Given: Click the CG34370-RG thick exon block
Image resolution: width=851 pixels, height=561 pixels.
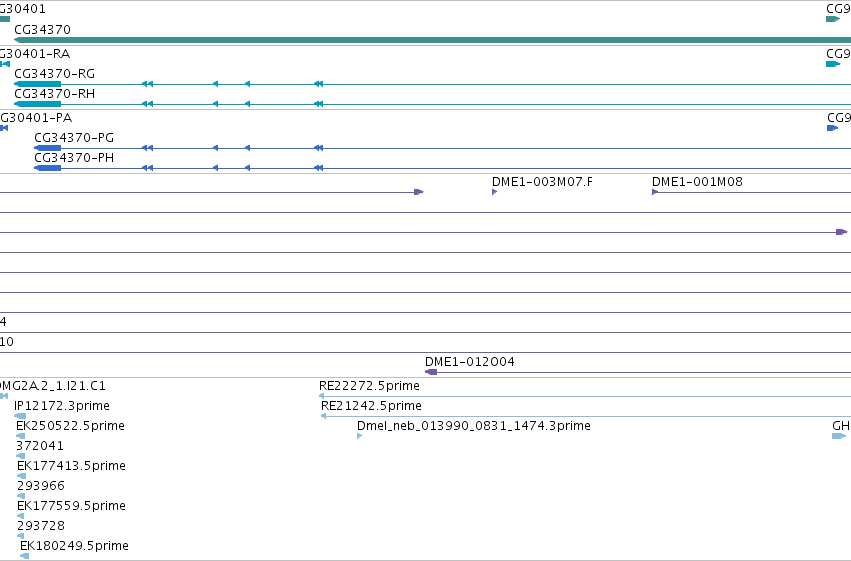Looking at the screenshot, I should click(37, 84).
